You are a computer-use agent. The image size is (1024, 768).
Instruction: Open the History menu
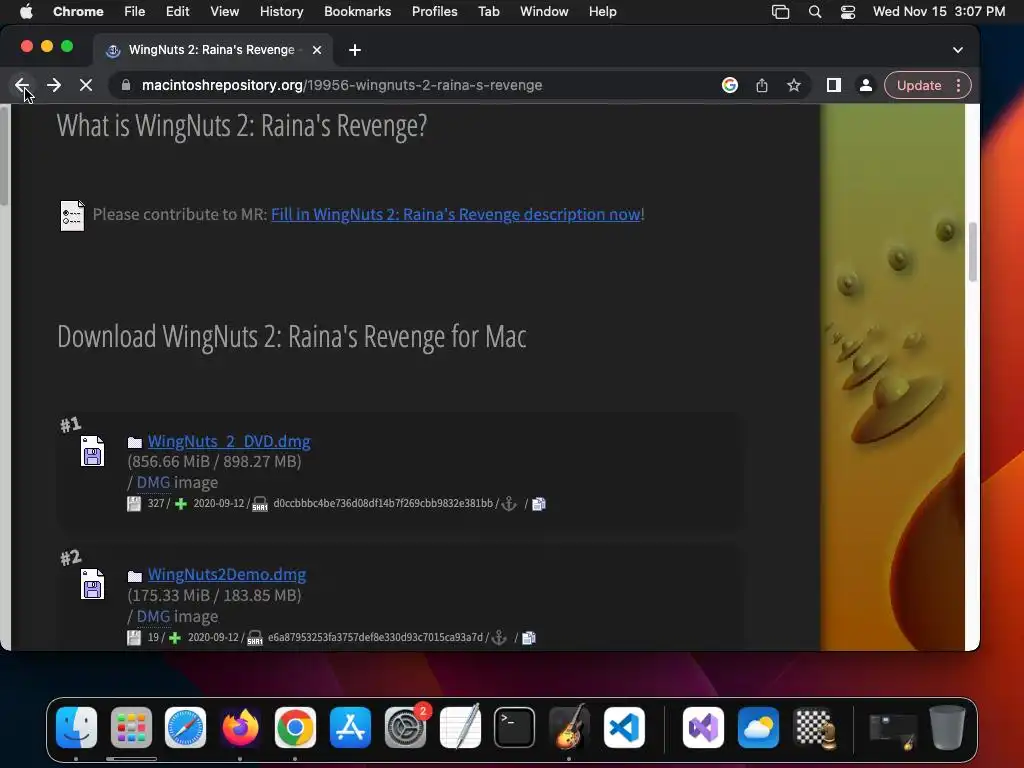tap(281, 11)
